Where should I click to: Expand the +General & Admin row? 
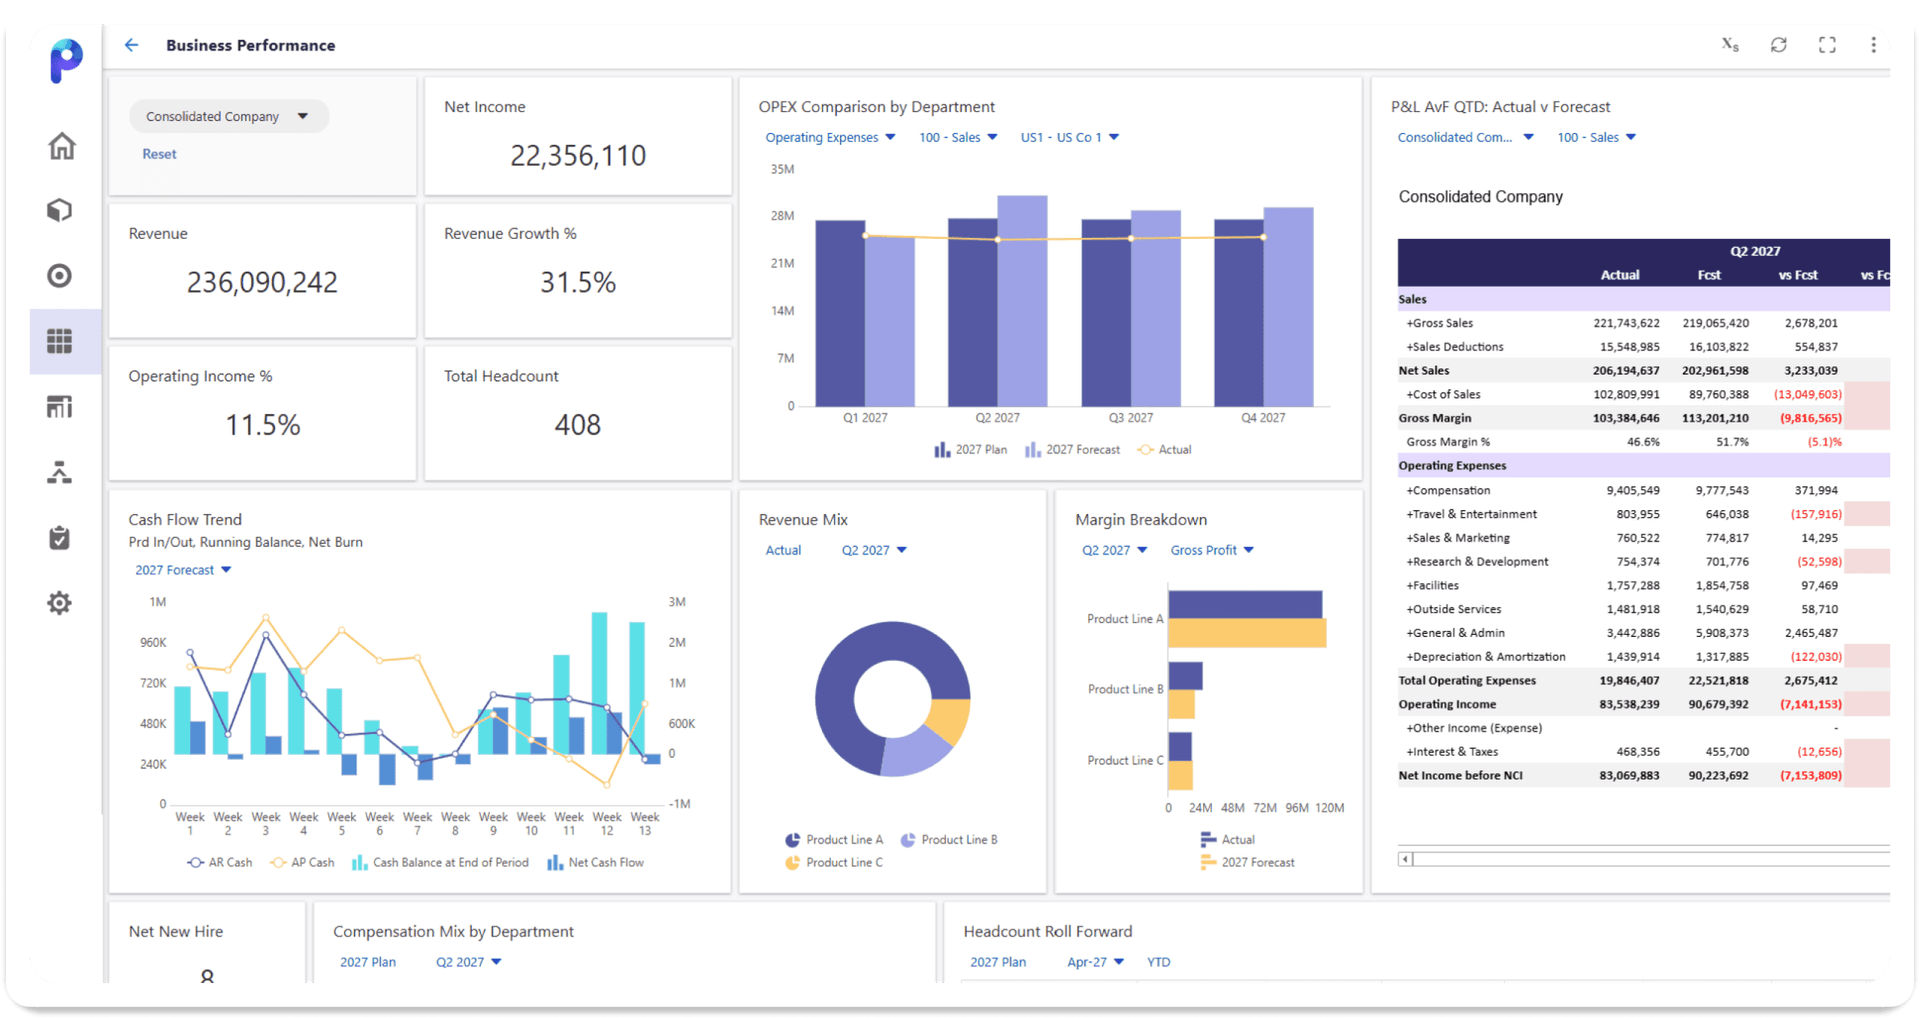coord(1455,633)
